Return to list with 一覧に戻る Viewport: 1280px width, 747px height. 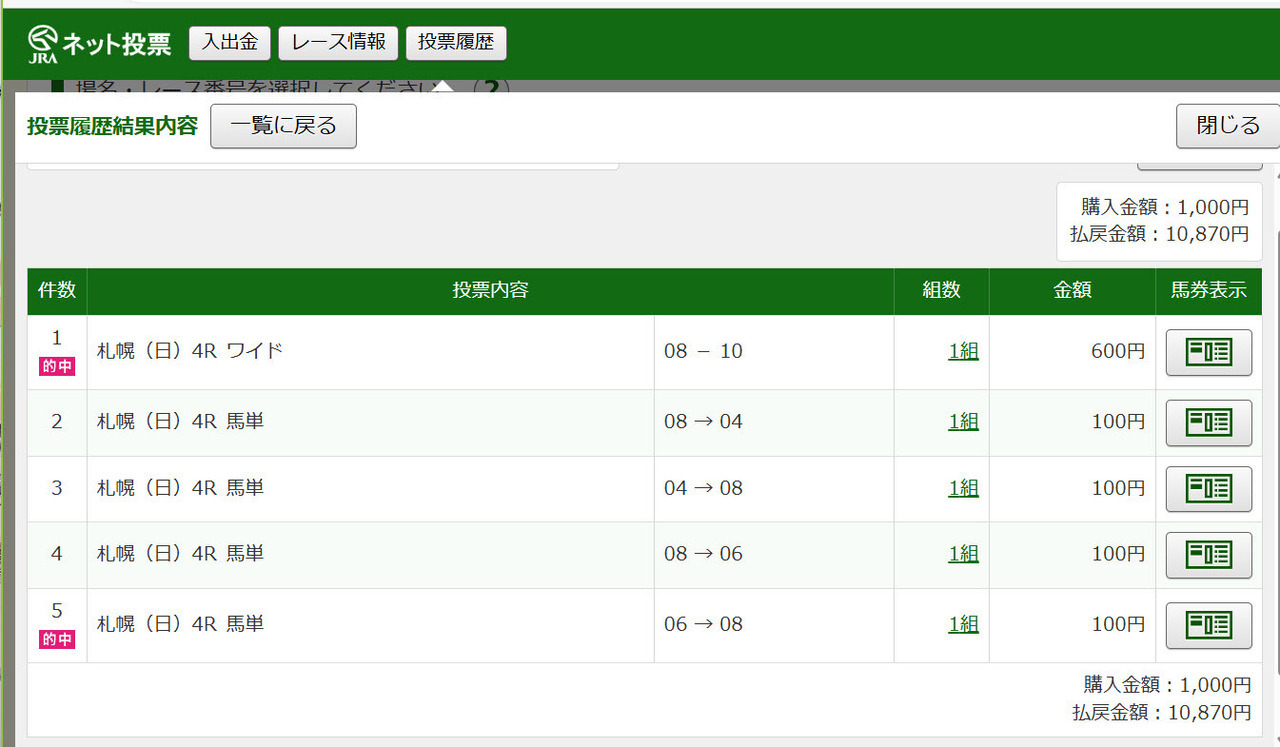283,126
